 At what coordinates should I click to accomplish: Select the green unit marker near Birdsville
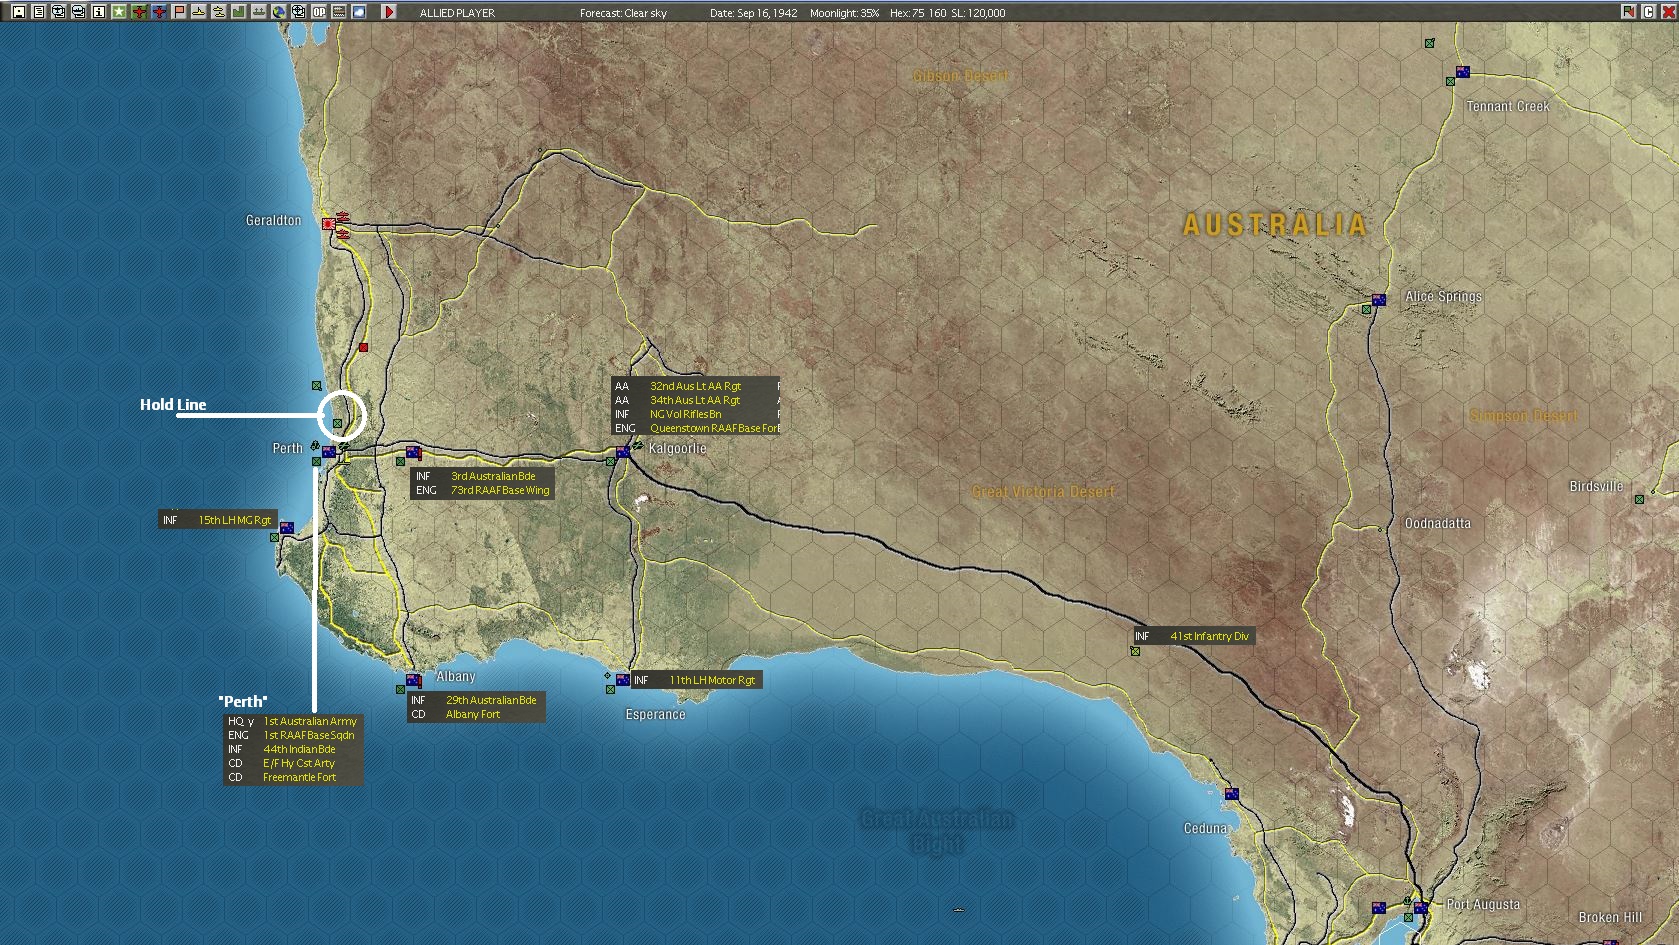point(1639,499)
